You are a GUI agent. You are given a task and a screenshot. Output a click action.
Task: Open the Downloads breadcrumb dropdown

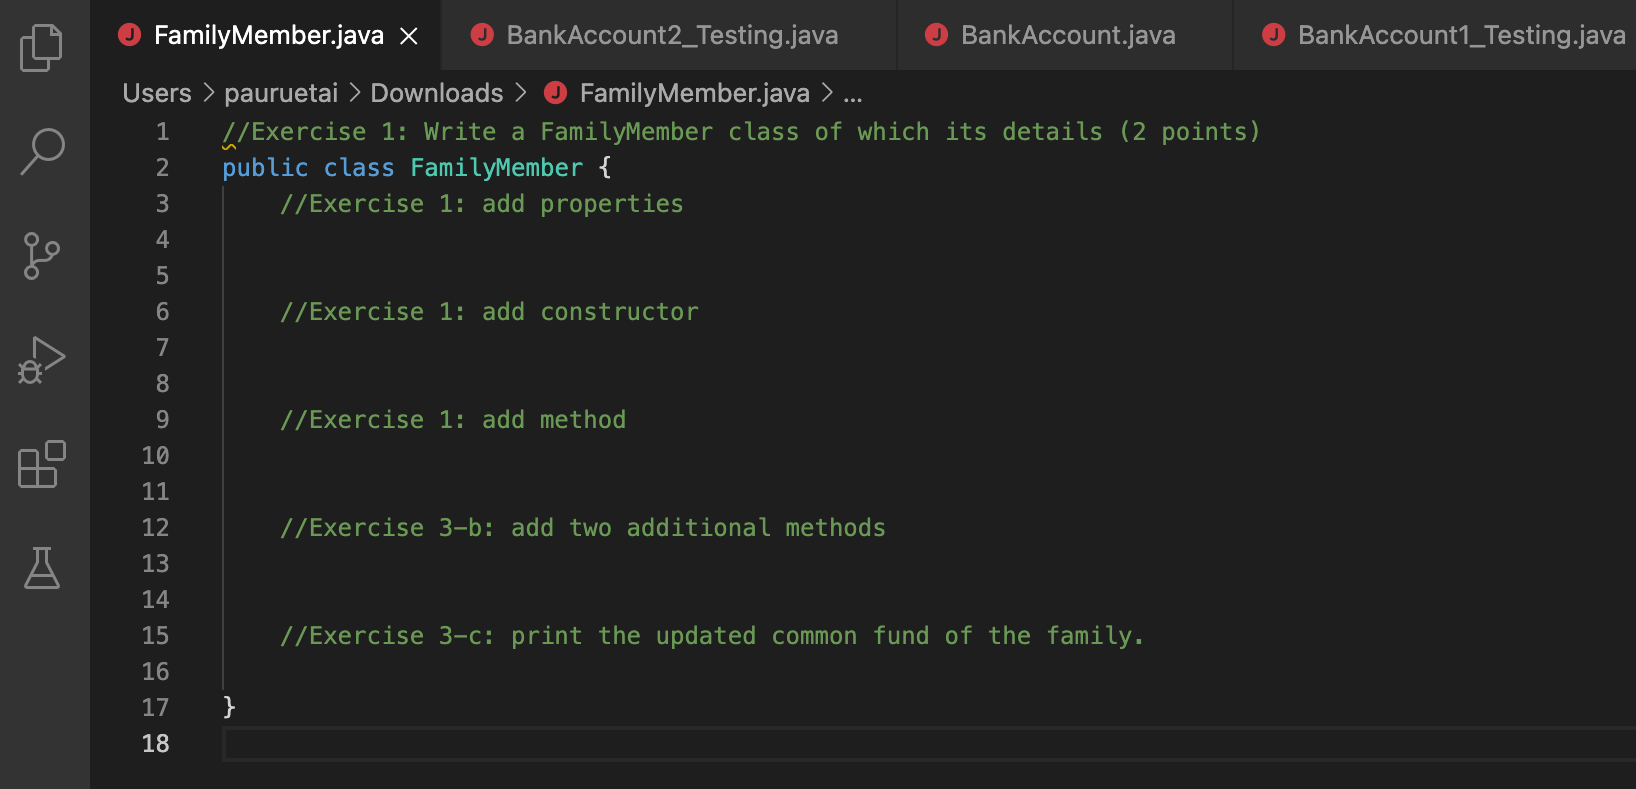(x=437, y=93)
